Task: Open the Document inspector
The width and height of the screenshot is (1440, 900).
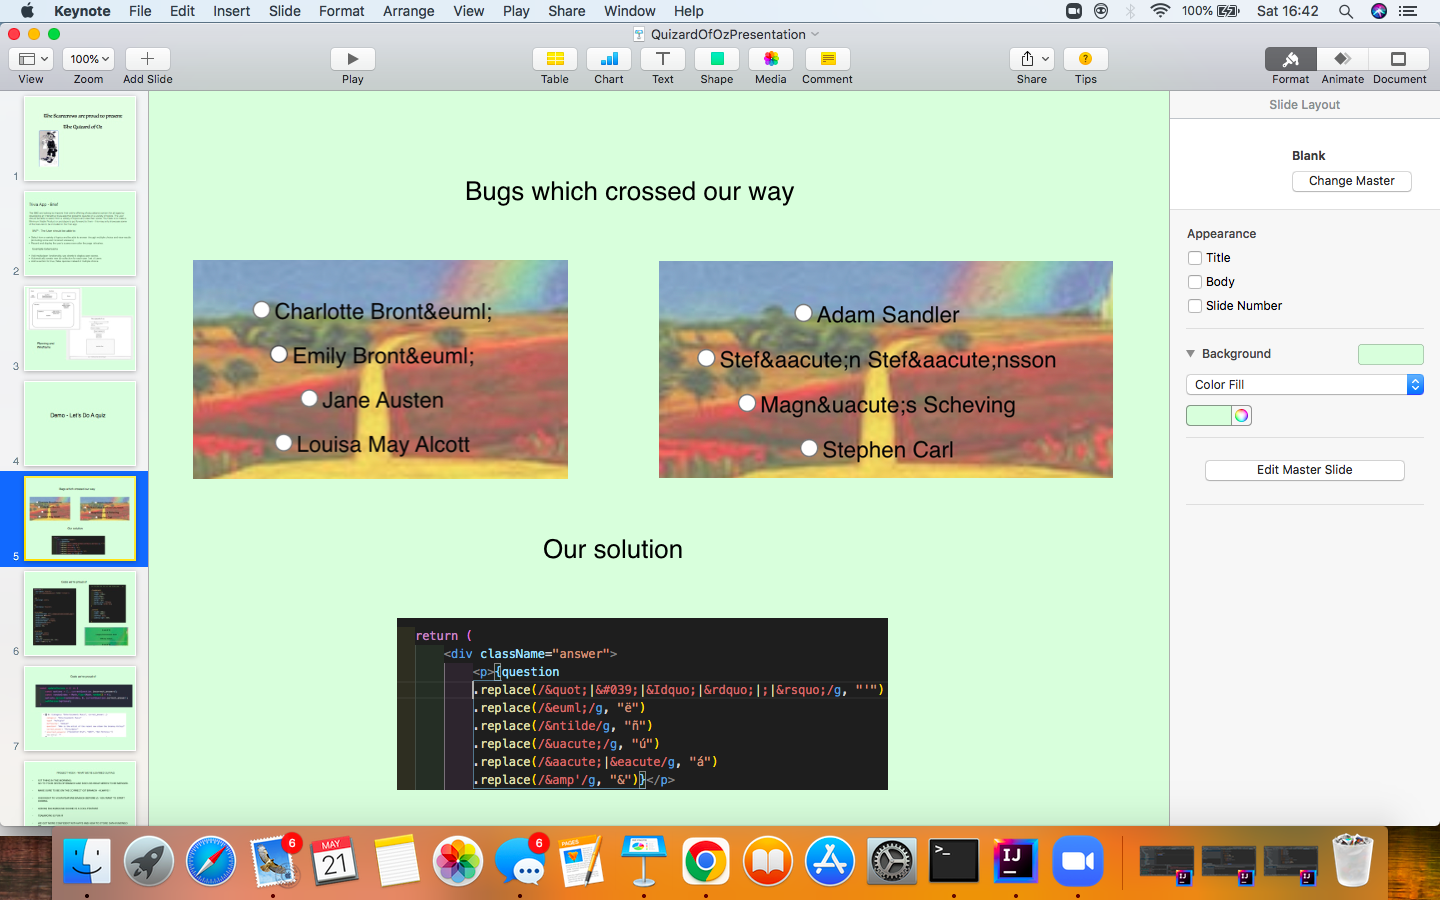Action: tap(1399, 59)
